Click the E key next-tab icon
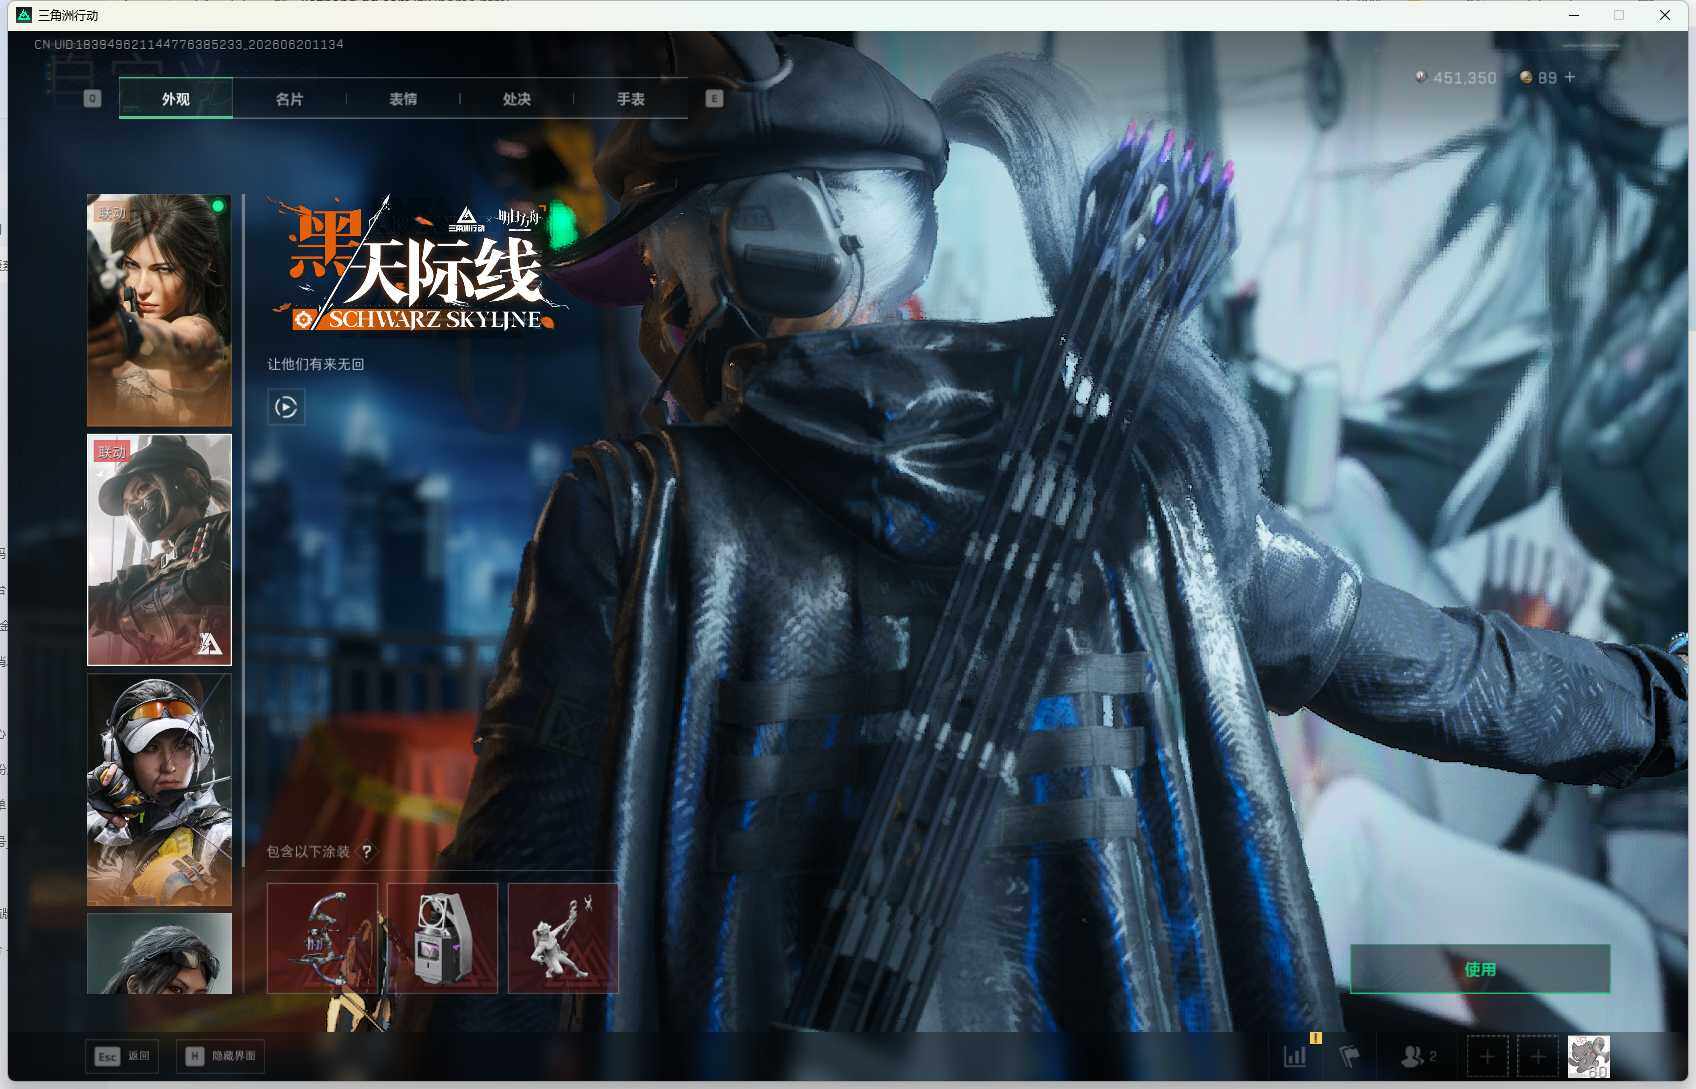Image resolution: width=1696 pixels, height=1089 pixels. pos(714,98)
